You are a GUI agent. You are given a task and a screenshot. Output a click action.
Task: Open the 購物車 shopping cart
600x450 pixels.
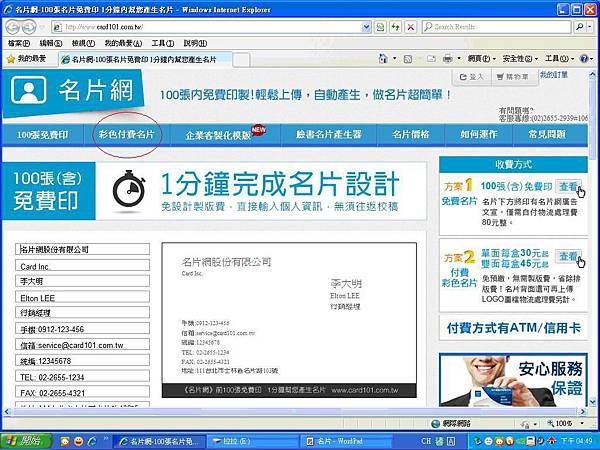pyautogui.click(x=512, y=77)
